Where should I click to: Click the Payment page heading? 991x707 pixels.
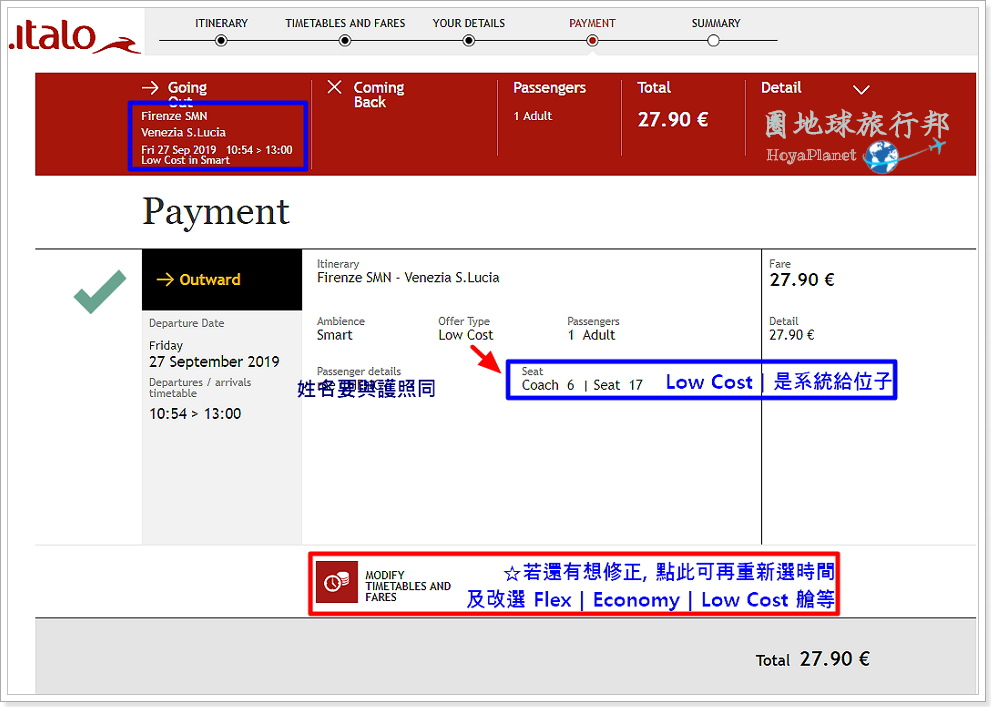pos(216,212)
